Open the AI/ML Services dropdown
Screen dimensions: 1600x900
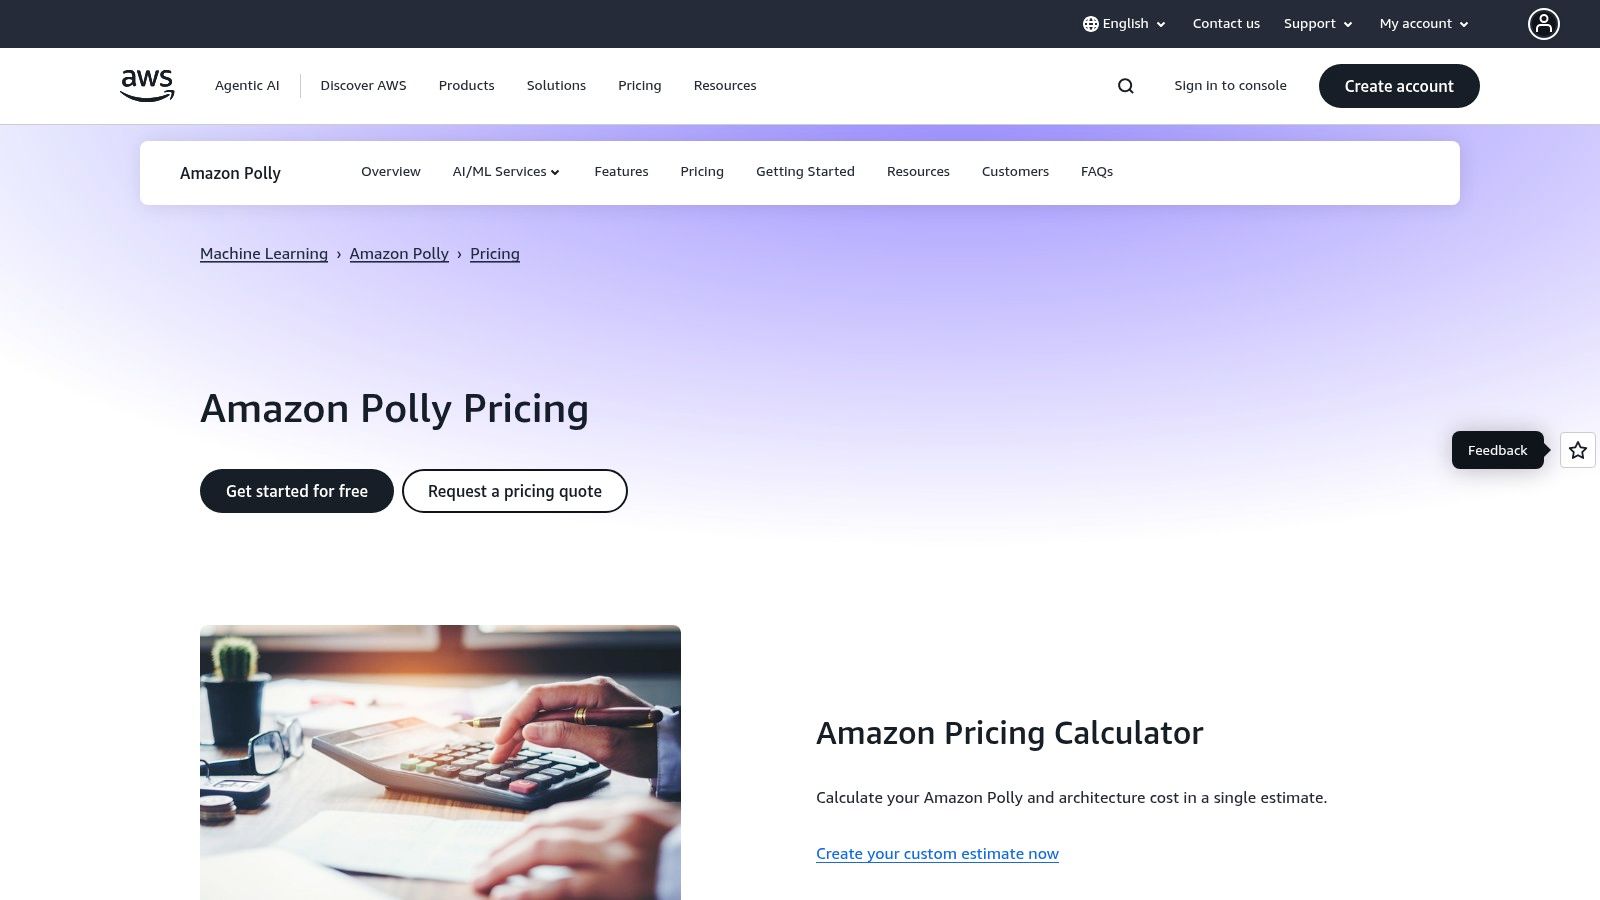click(506, 172)
